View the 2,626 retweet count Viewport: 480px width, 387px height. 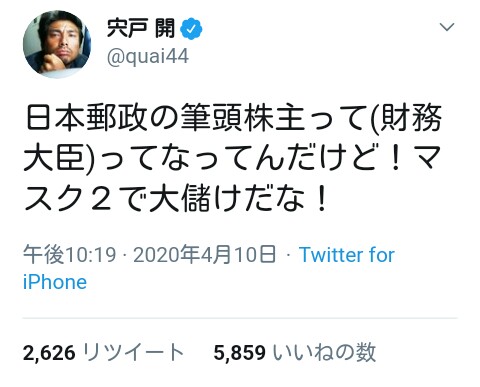49,353
